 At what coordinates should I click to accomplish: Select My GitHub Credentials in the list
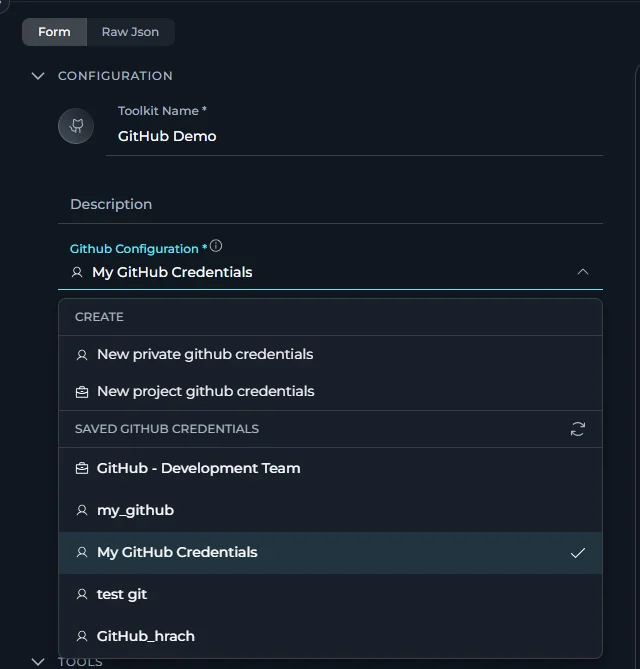click(330, 553)
